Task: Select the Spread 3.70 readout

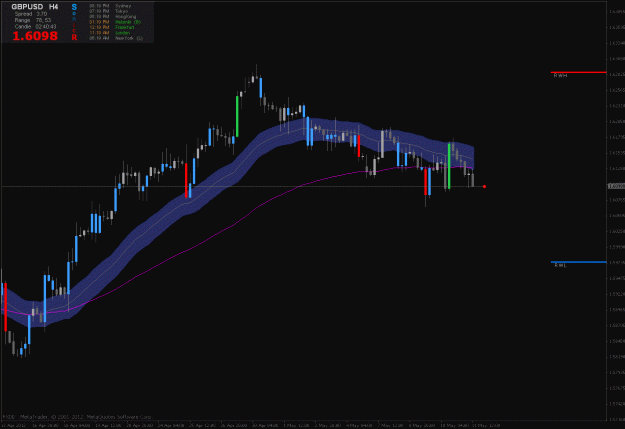Action: pos(31,14)
